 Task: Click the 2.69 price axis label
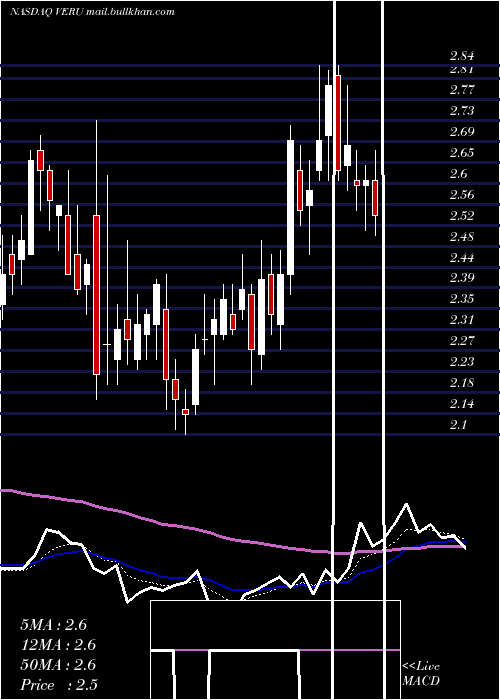click(x=462, y=132)
